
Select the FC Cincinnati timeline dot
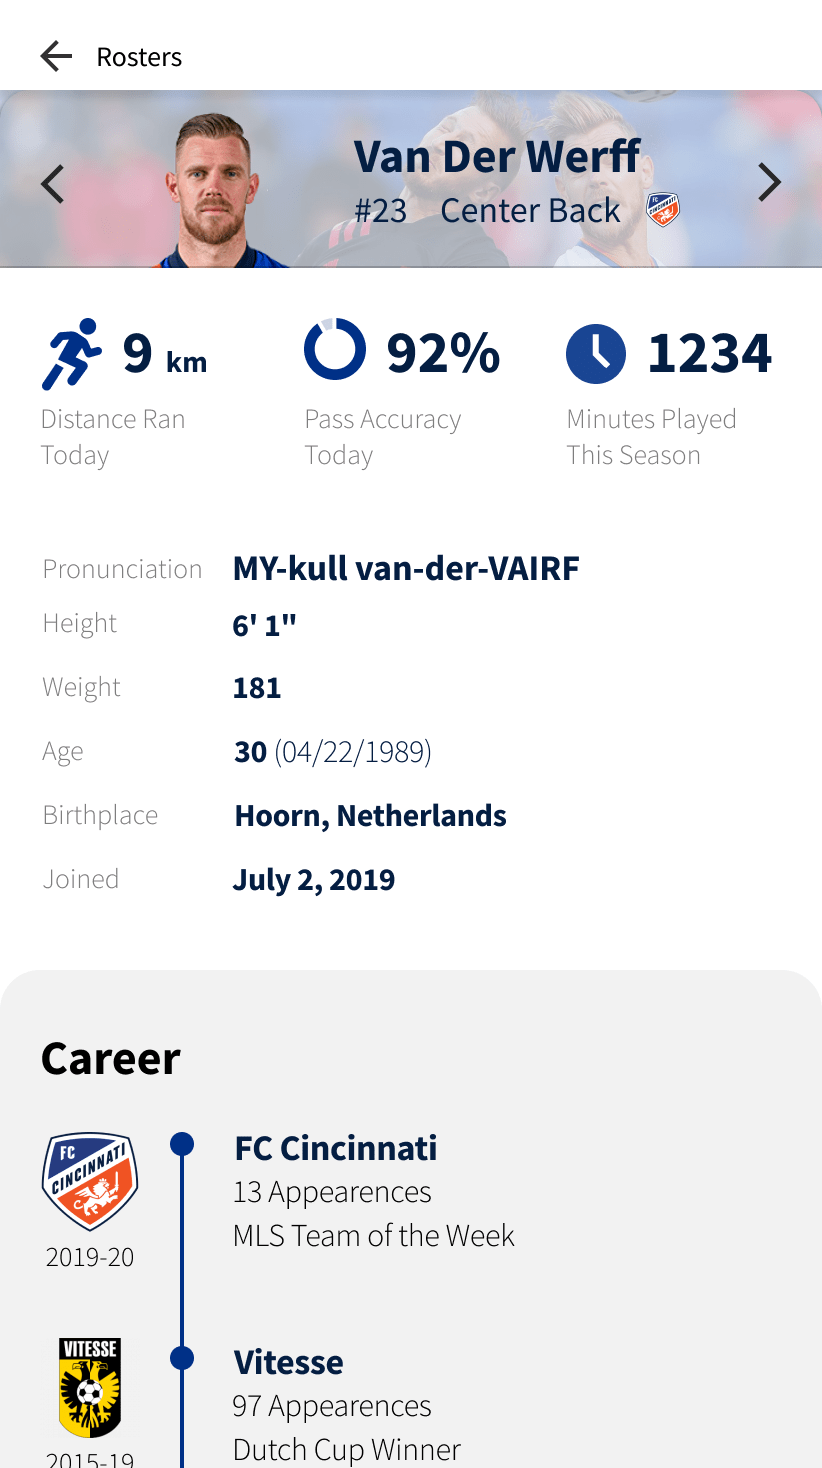tap(182, 1144)
